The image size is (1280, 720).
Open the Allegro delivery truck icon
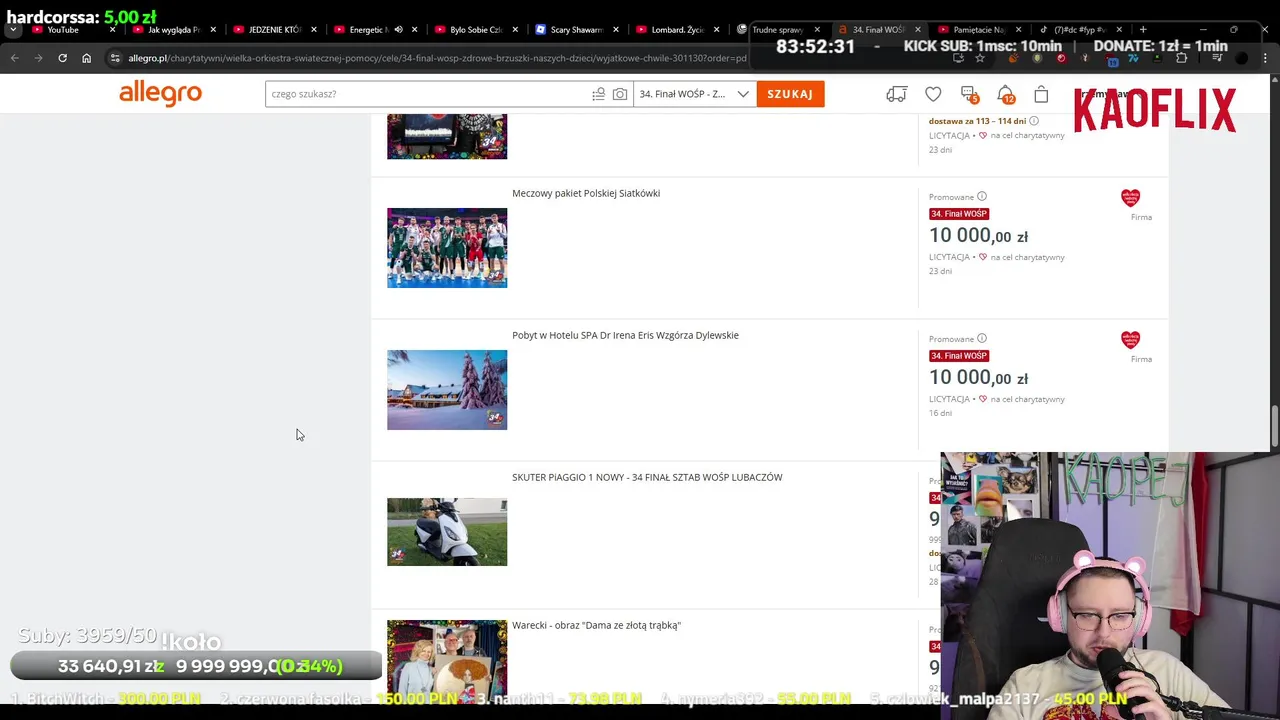[896, 94]
